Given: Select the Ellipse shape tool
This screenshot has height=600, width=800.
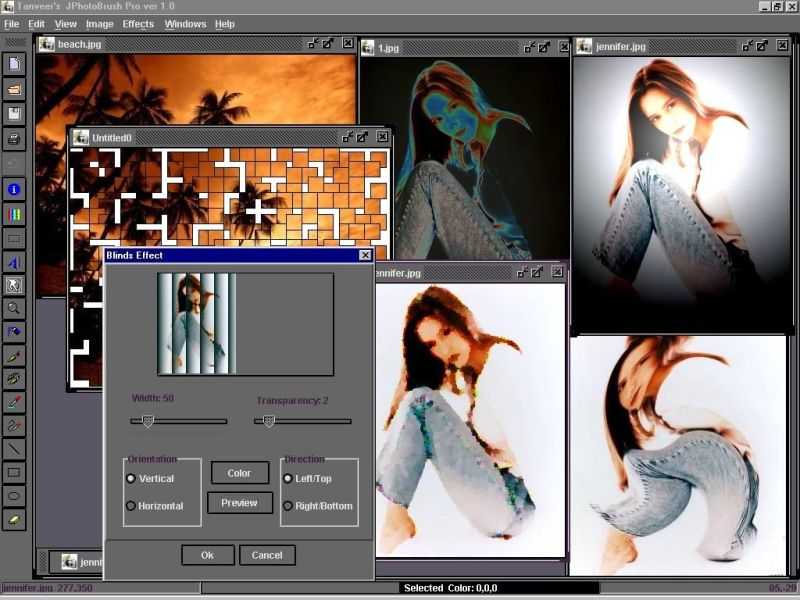Looking at the screenshot, I should [x=14, y=496].
